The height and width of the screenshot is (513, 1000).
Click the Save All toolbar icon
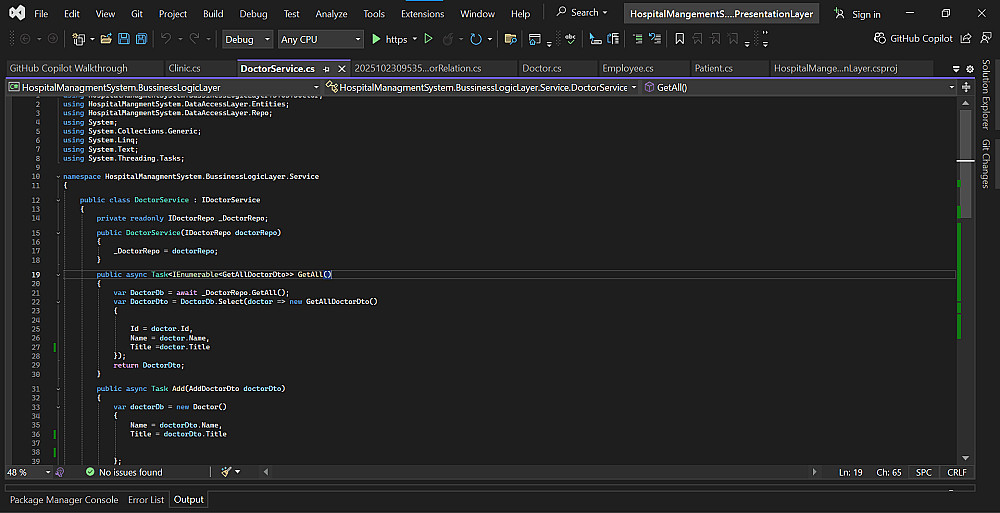(141, 39)
